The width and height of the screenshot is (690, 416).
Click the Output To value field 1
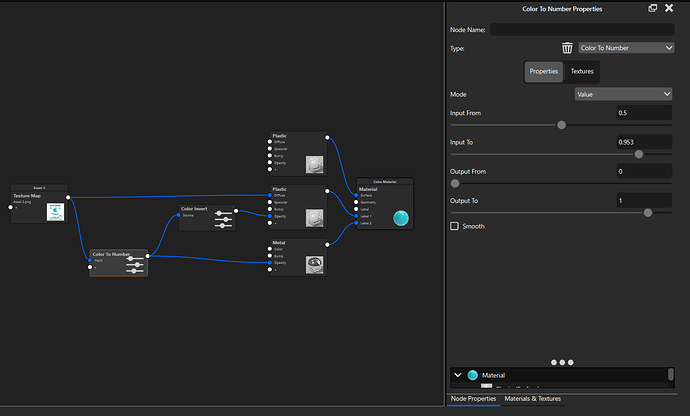pyautogui.click(x=644, y=201)
